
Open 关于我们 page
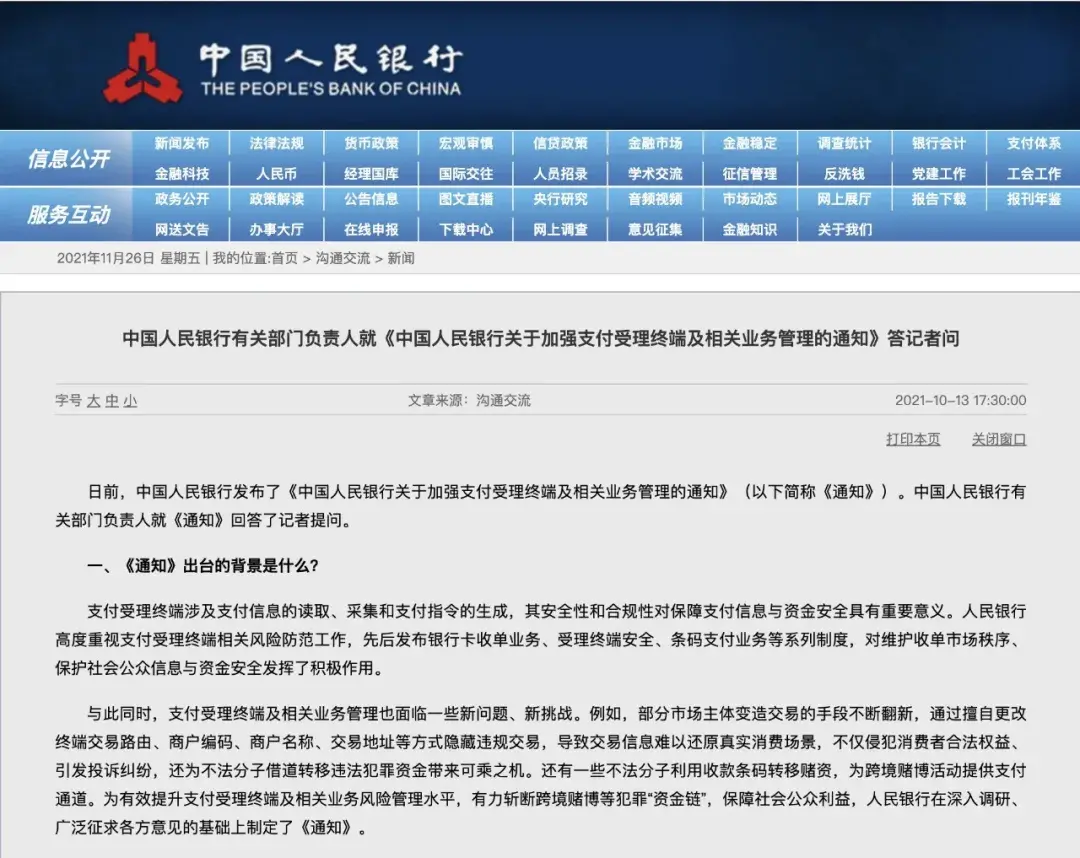click(844, 229)
